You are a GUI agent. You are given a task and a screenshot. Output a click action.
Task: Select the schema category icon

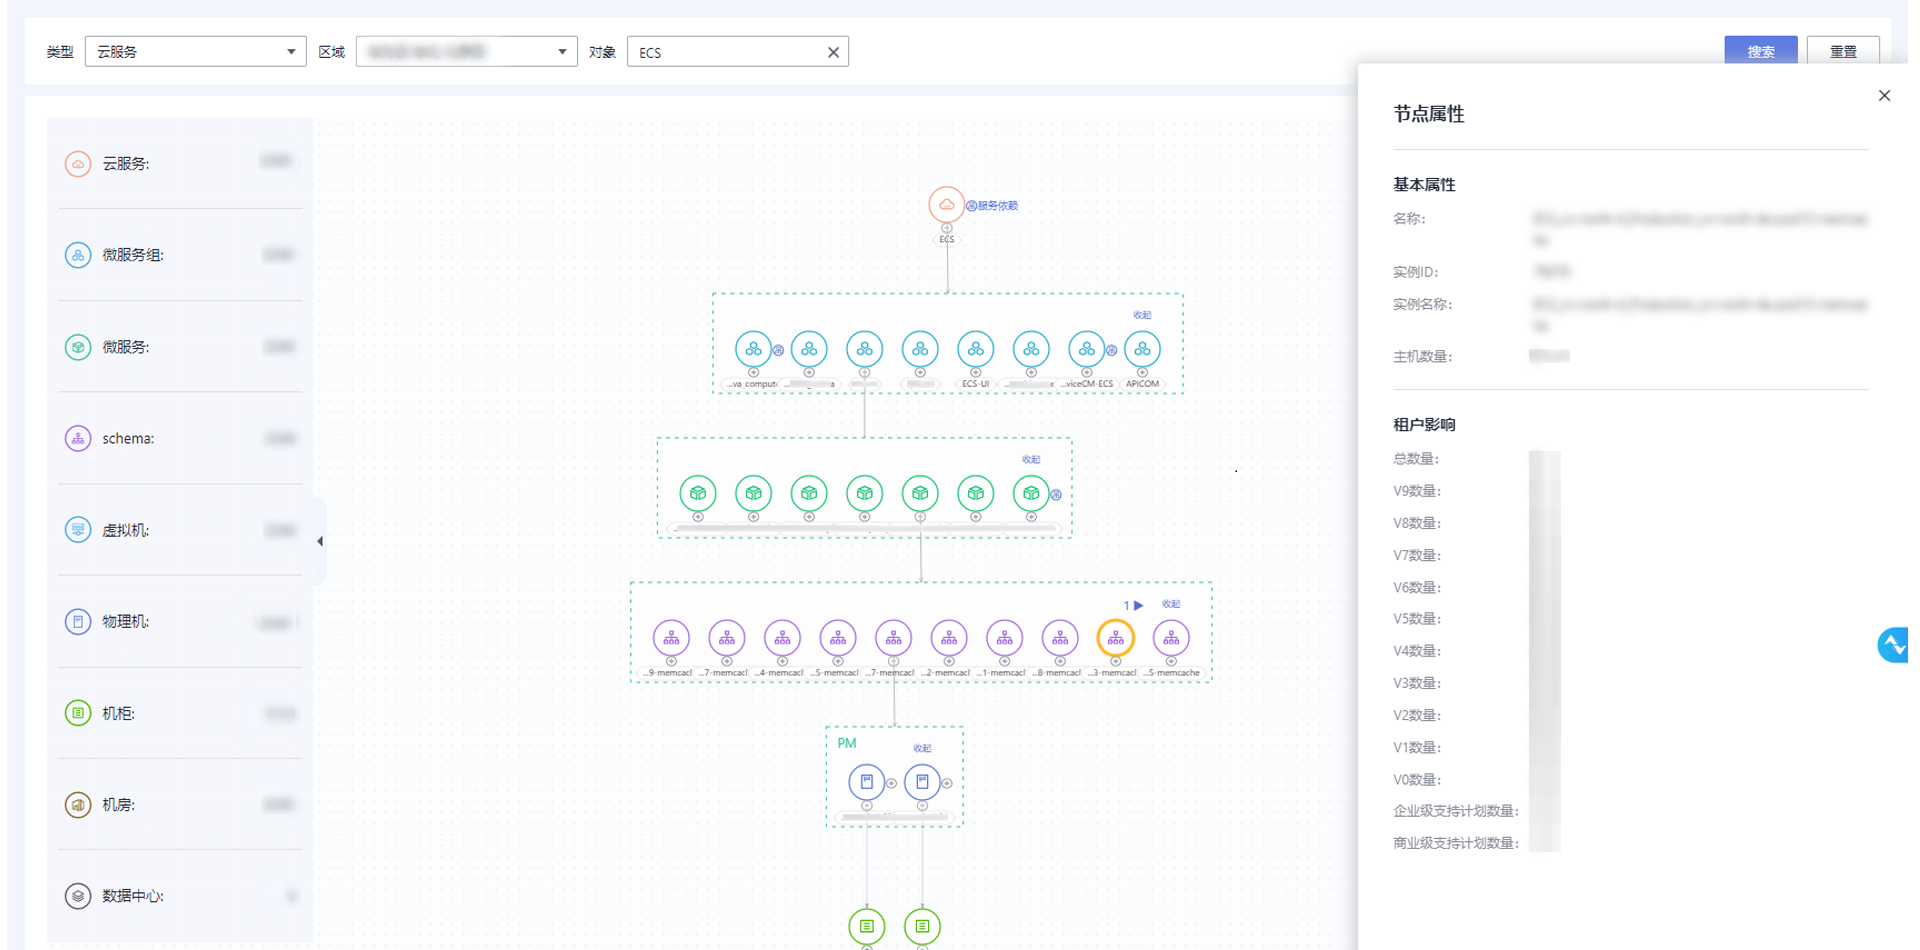(x=78, y=438)
